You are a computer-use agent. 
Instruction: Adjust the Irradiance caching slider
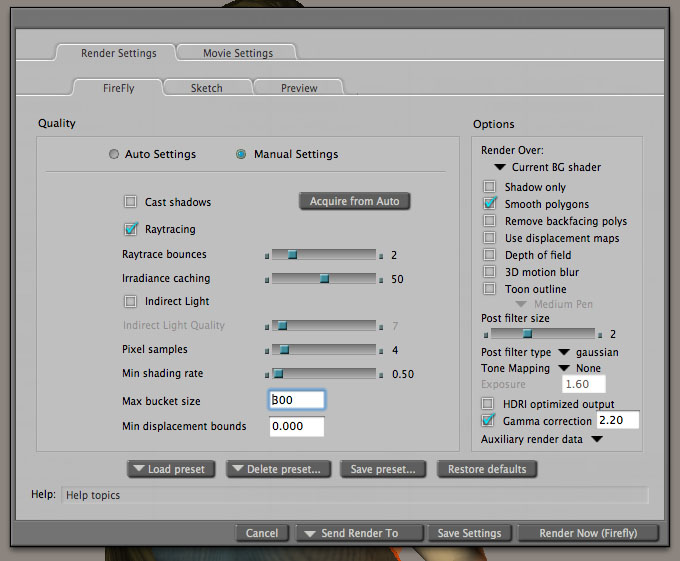pos(324,279)
